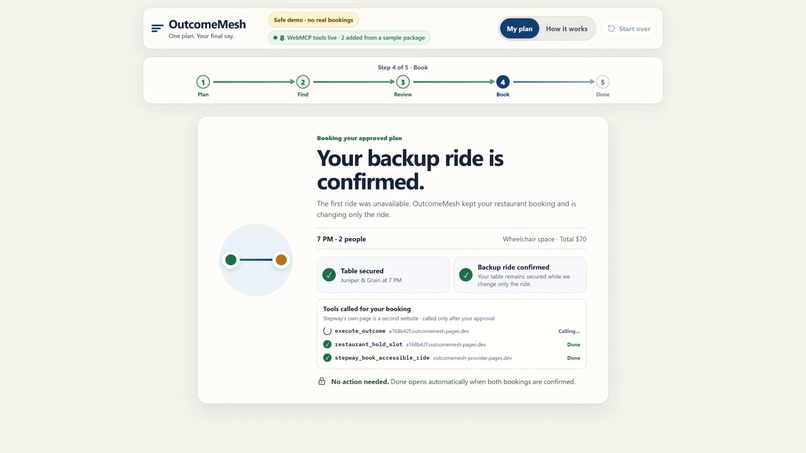Click the Backup ride confirmed card title
This screenshot has width=806, height=453.
point(513,267)
